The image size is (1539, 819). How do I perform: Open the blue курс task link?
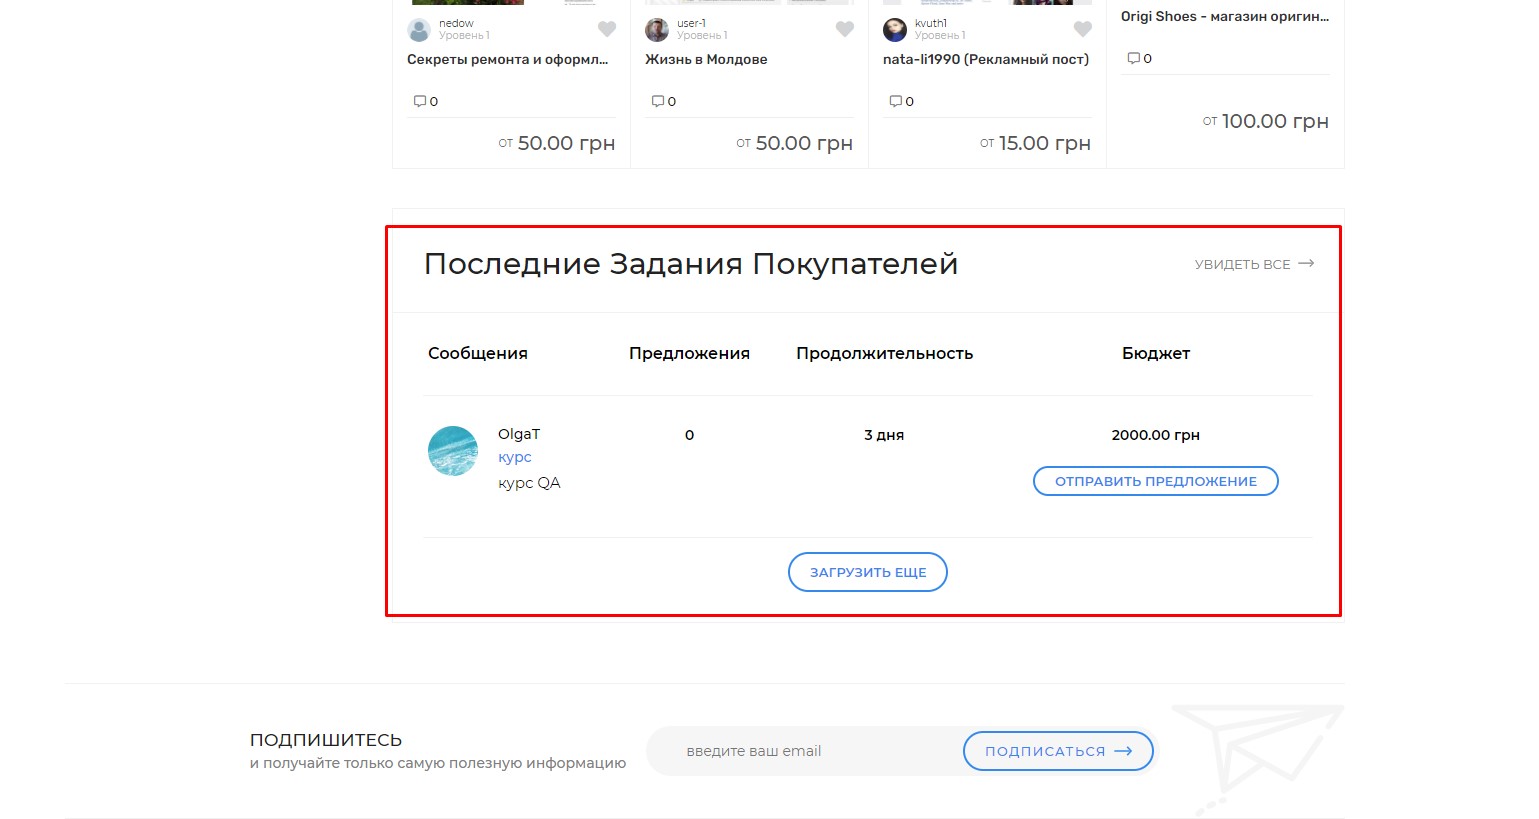(x=515, y=457)
